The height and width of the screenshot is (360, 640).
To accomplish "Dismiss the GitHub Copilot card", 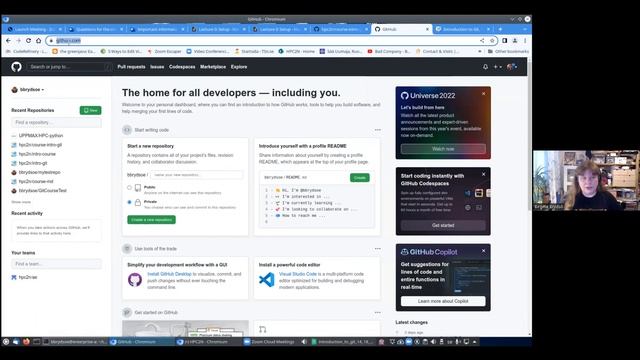I will (484, 251).
